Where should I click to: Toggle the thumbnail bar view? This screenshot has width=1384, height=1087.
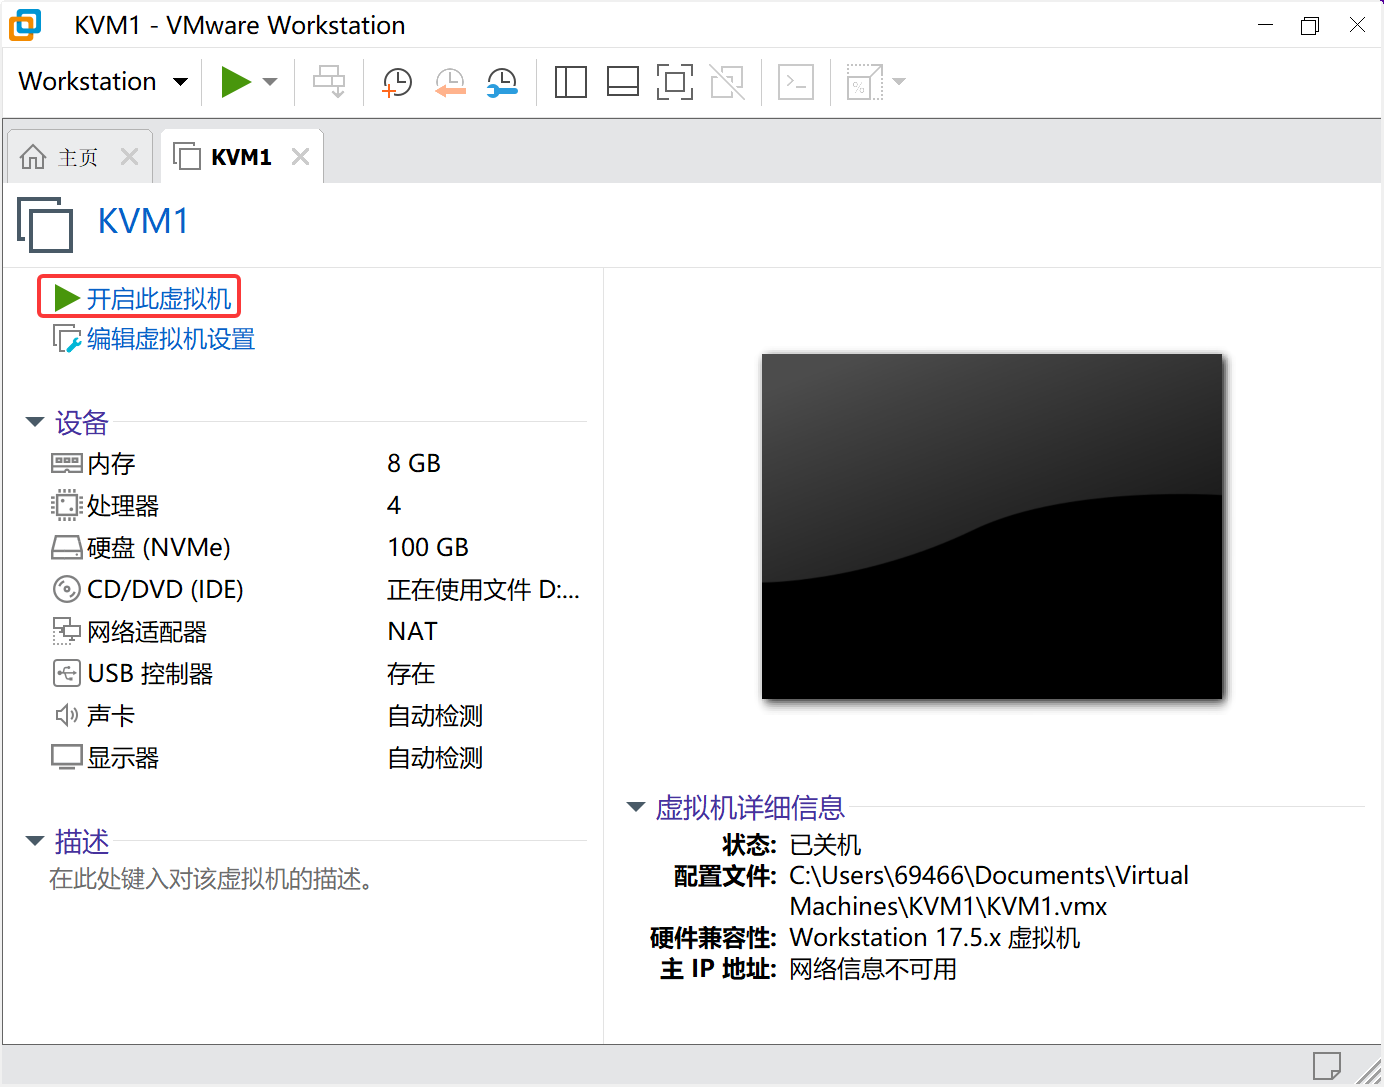[x=622, y=82]
